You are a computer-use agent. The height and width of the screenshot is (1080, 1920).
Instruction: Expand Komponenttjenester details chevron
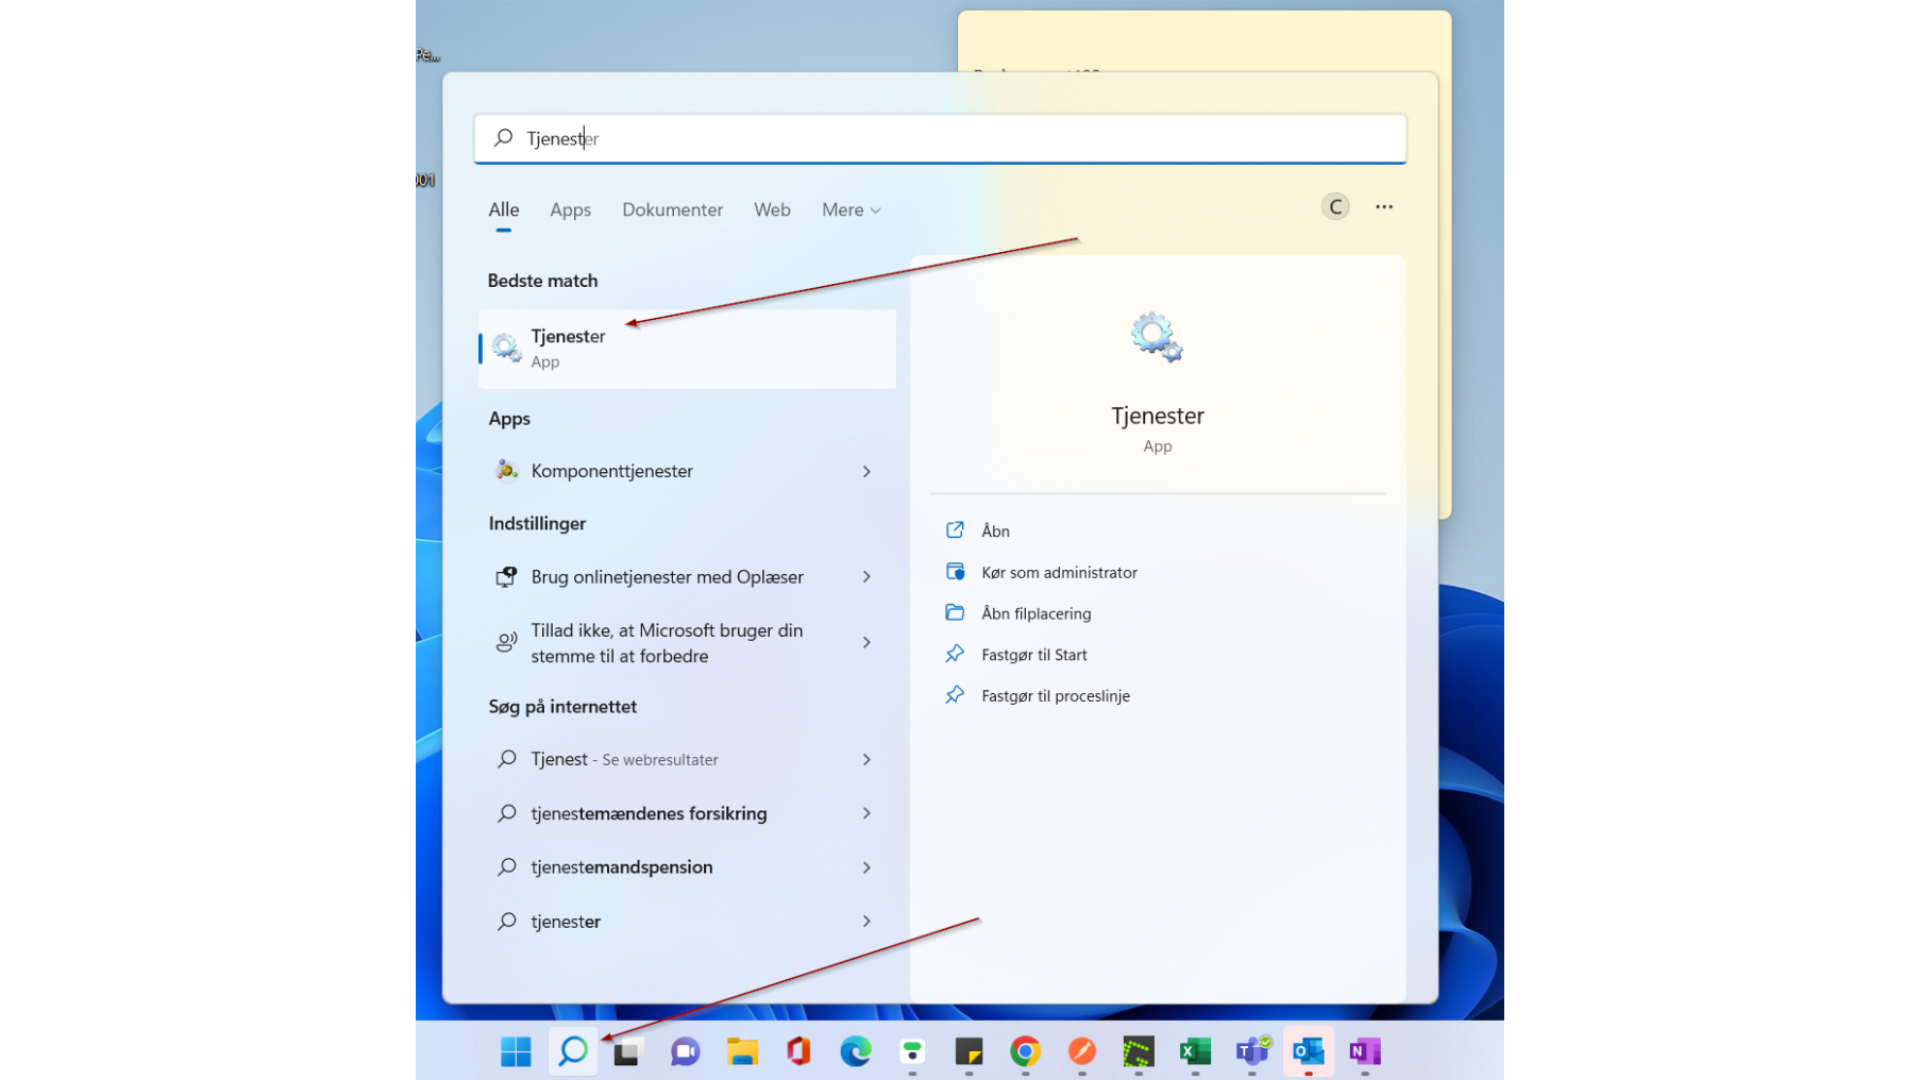click(x=866, y=471)
